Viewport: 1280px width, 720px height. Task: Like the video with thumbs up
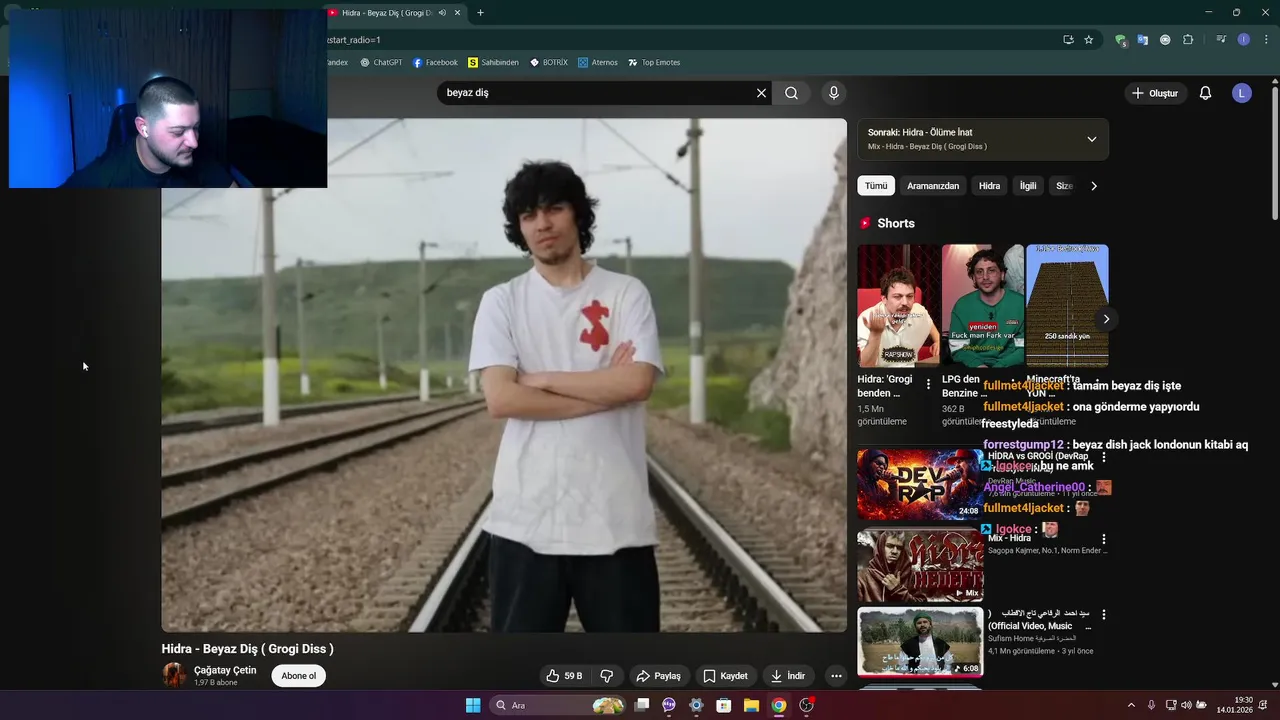click(565, 676)
